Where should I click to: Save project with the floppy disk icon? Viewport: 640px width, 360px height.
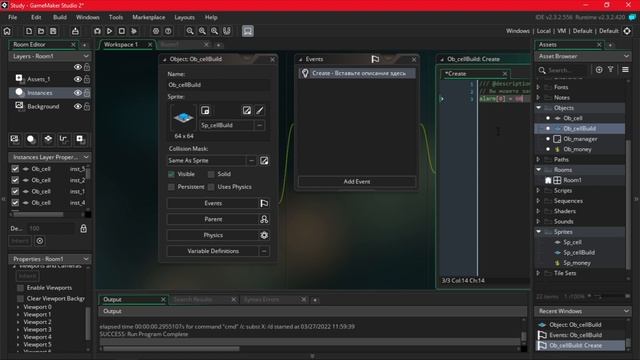(53, 31)
